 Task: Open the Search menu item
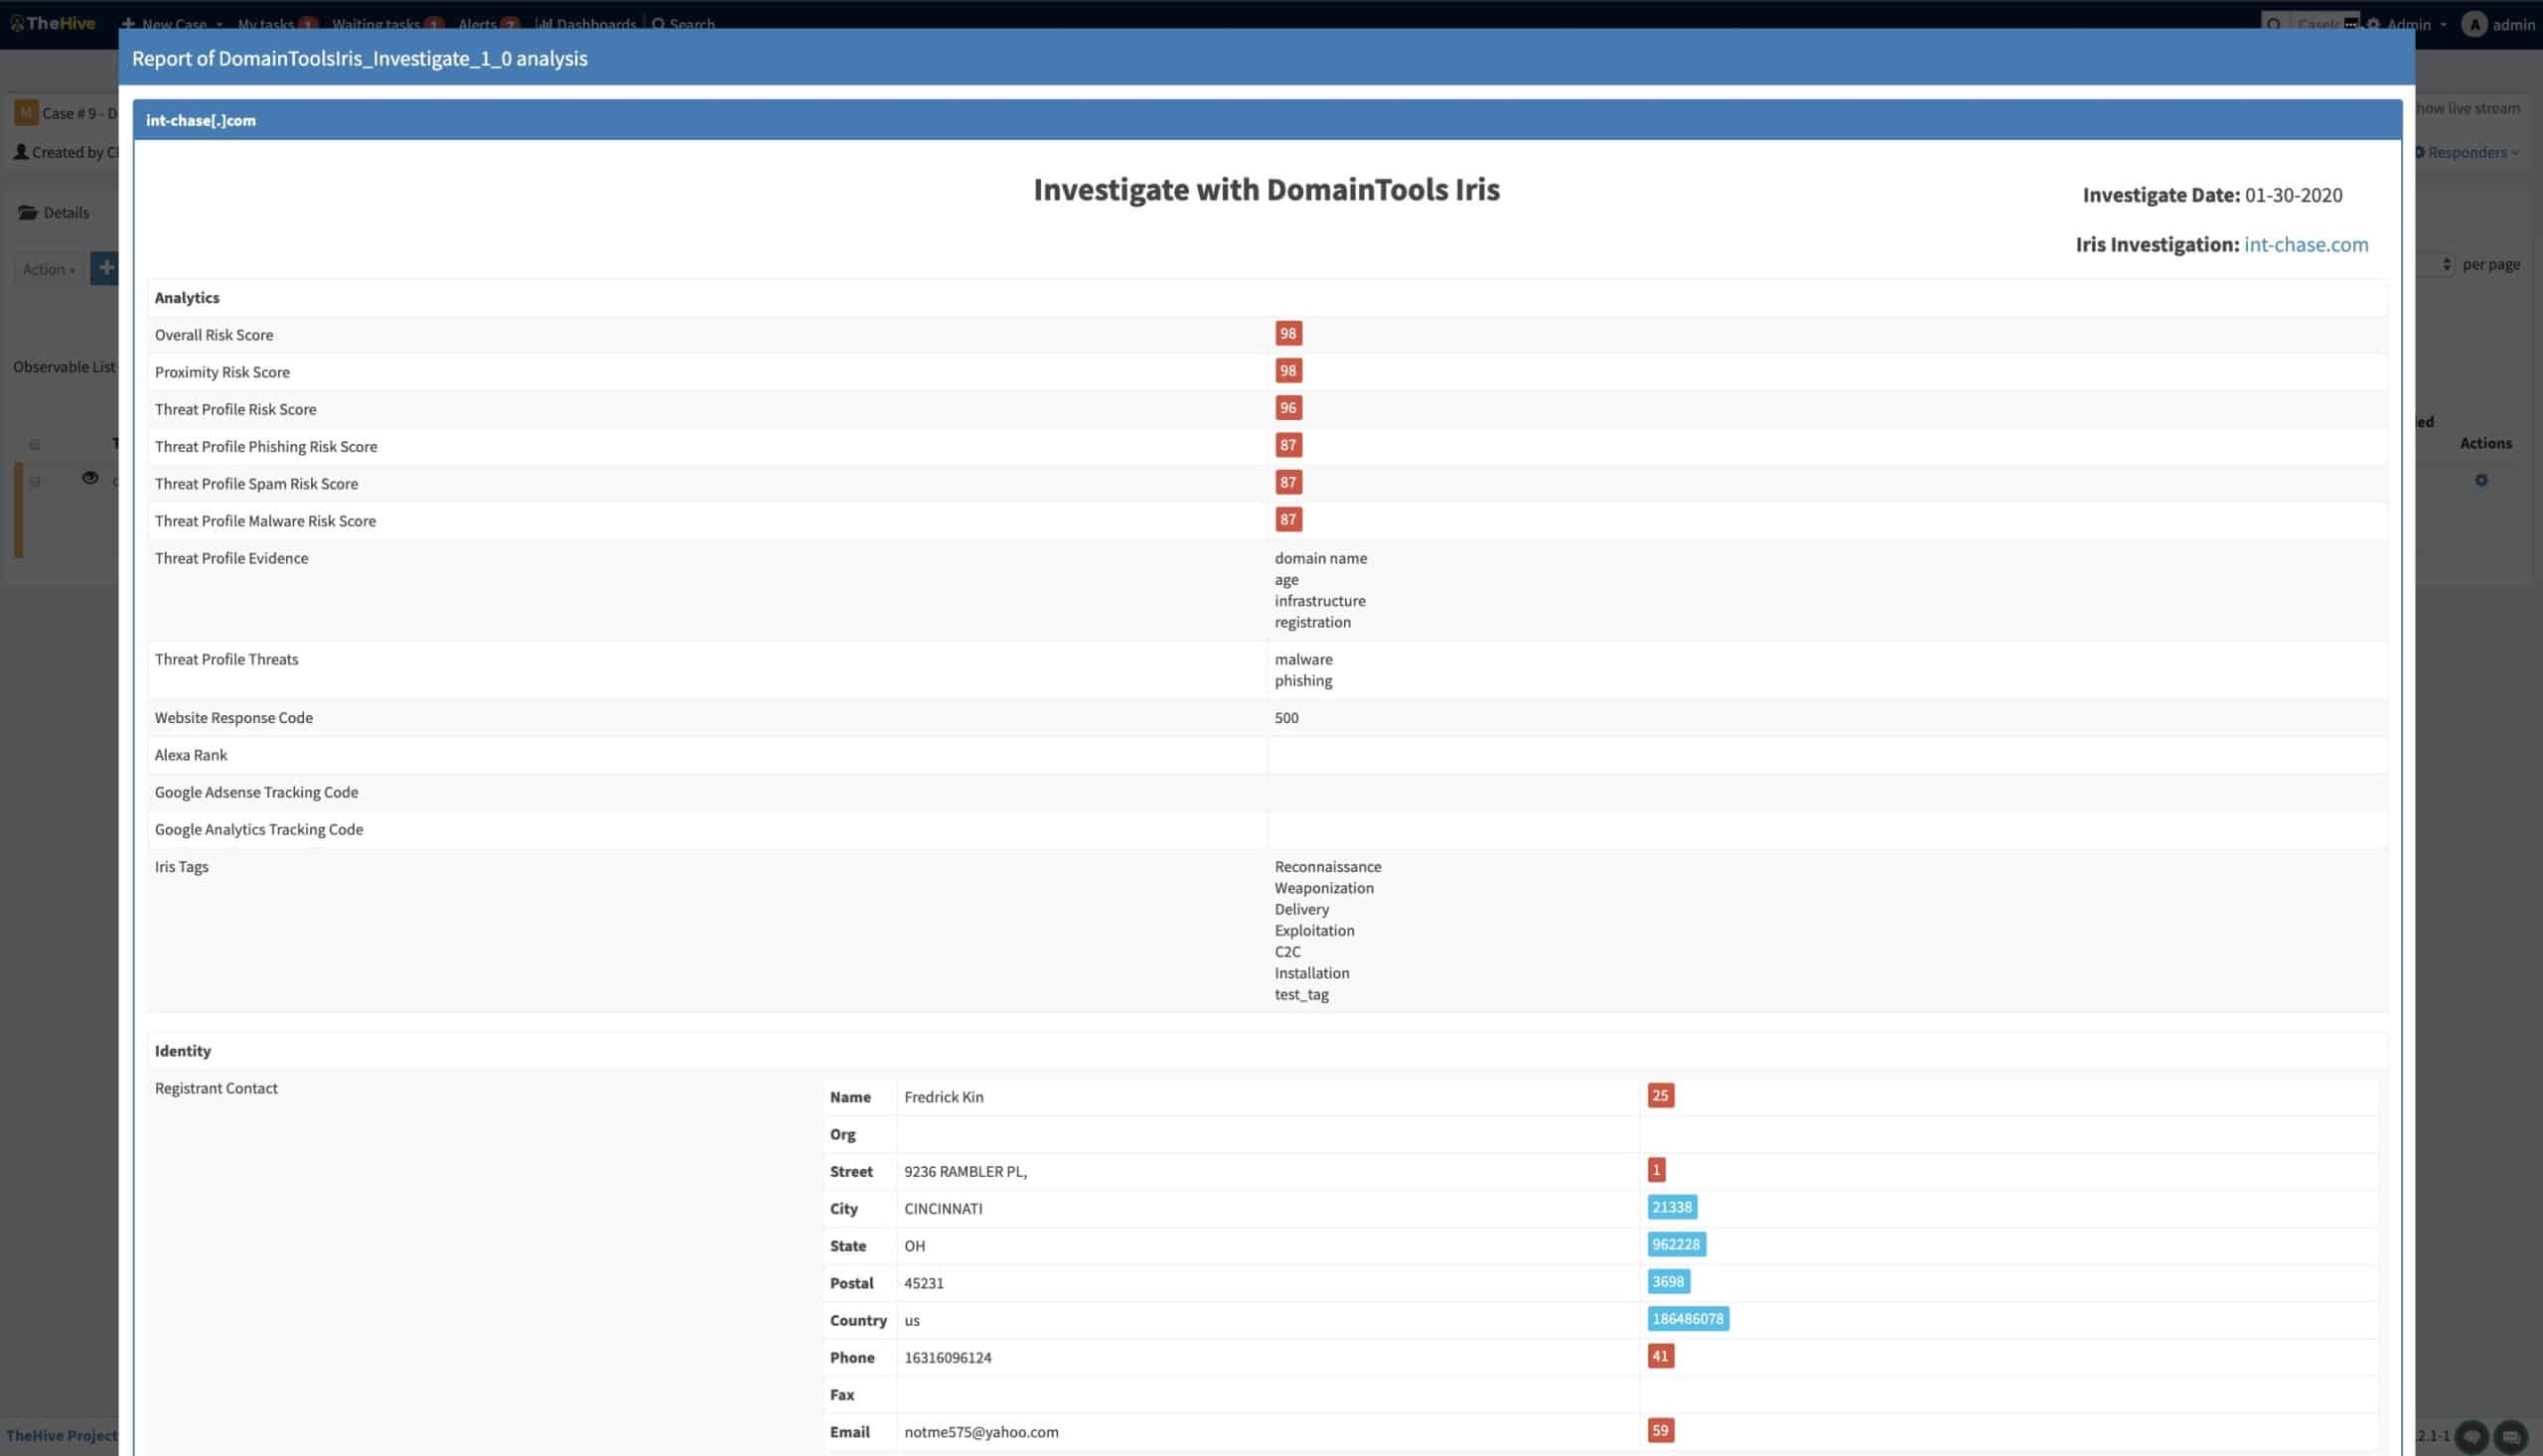[684, 24]
